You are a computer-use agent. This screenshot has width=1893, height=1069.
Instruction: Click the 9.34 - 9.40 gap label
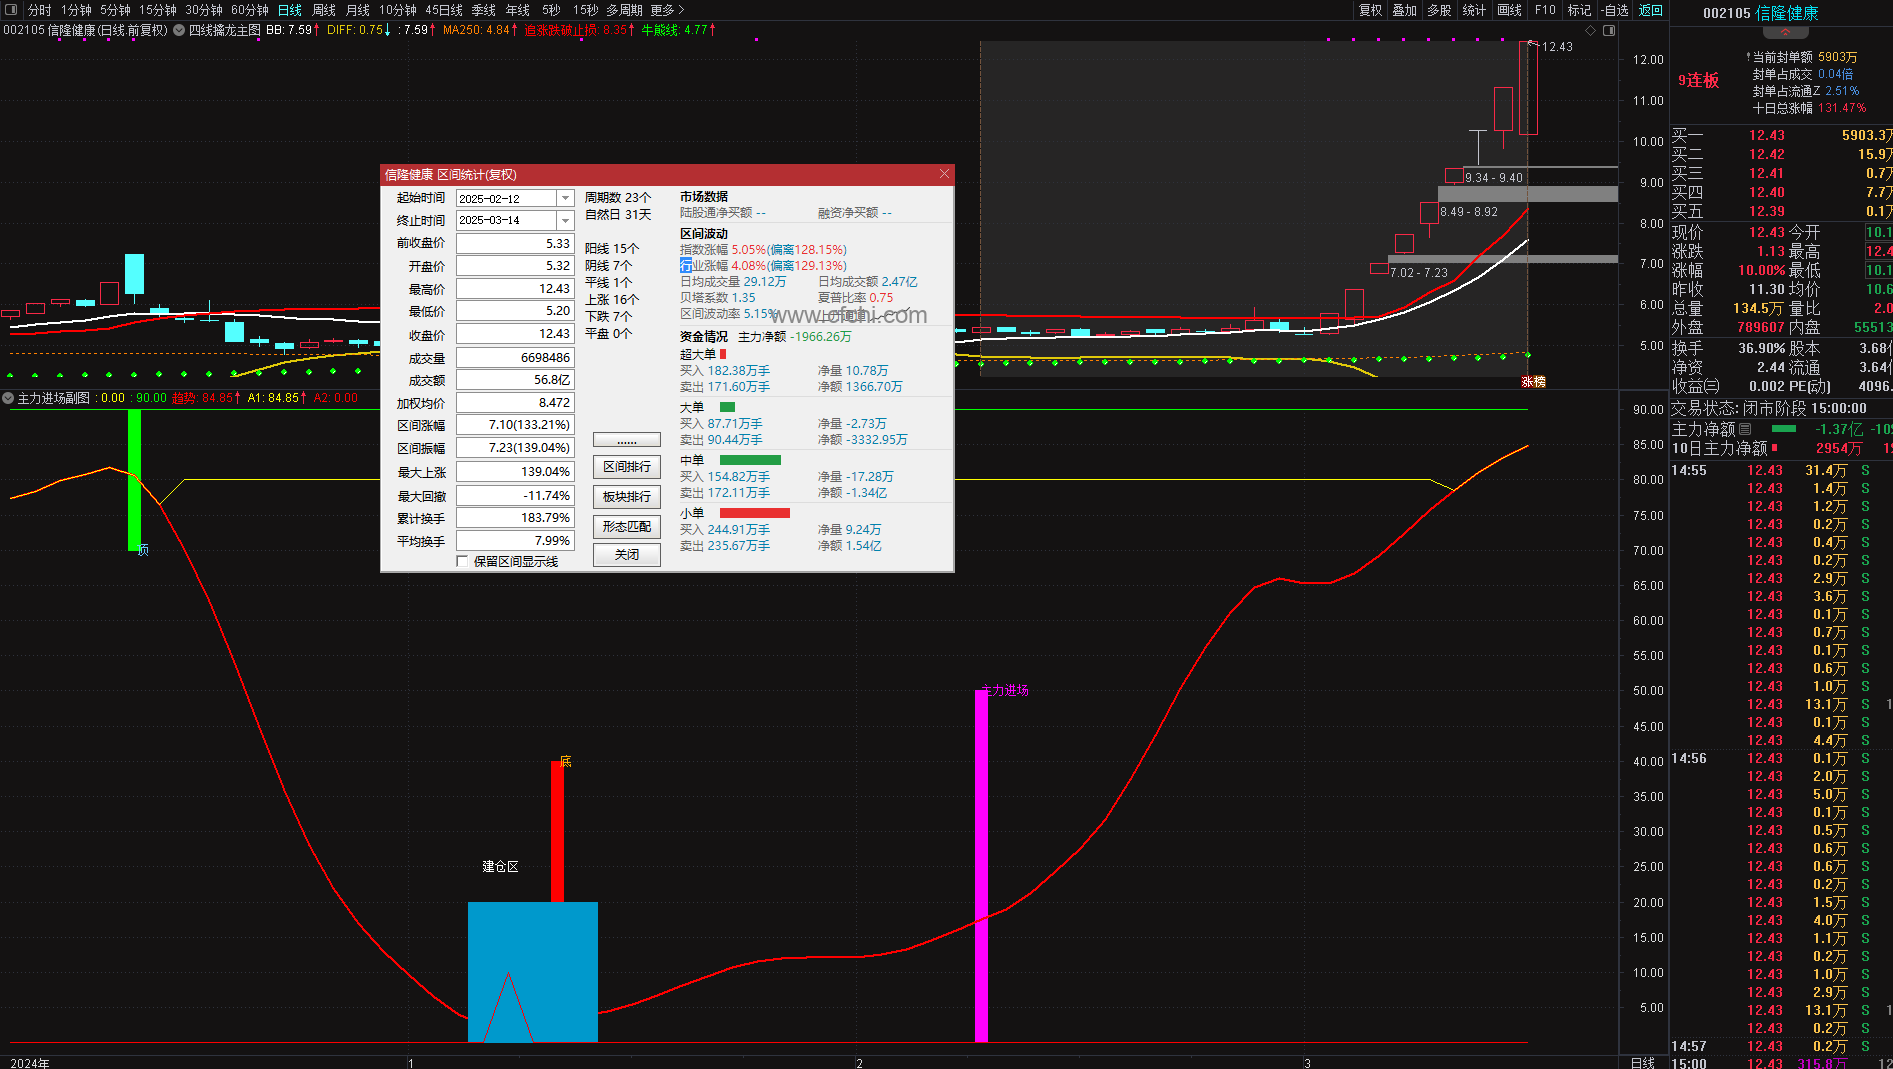(x=1494, y=178)
